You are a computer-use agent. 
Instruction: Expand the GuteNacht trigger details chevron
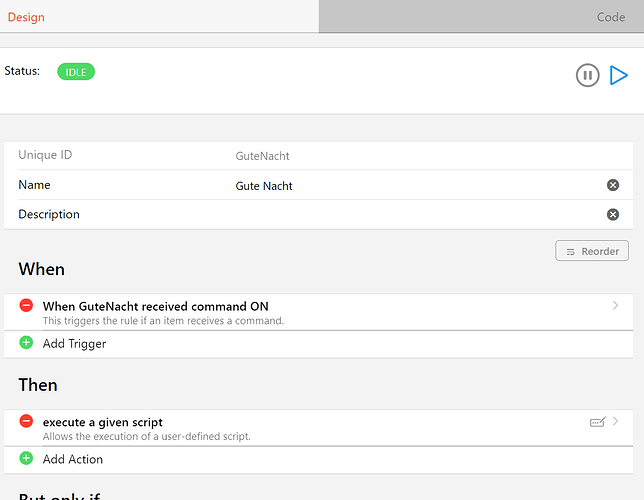[x=616, y=306]
